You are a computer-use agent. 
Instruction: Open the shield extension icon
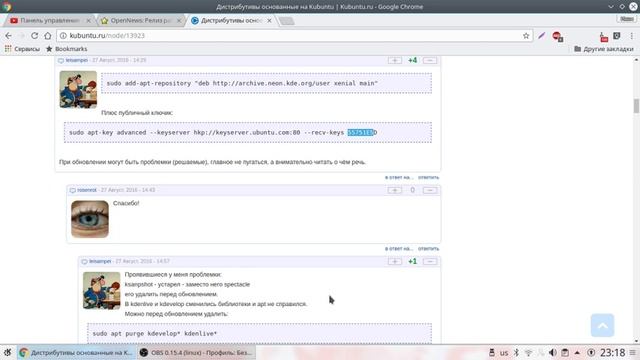pos(617,36)
